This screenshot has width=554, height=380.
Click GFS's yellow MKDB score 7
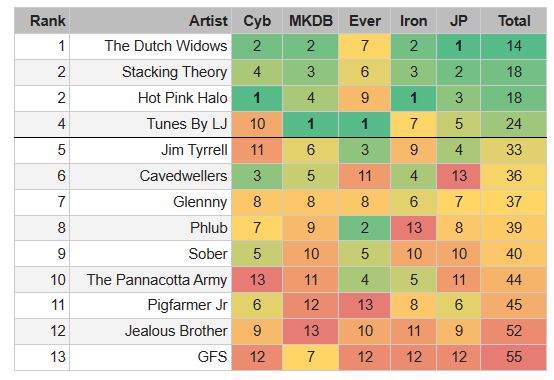pyautogui.click(x=311, y=357)
